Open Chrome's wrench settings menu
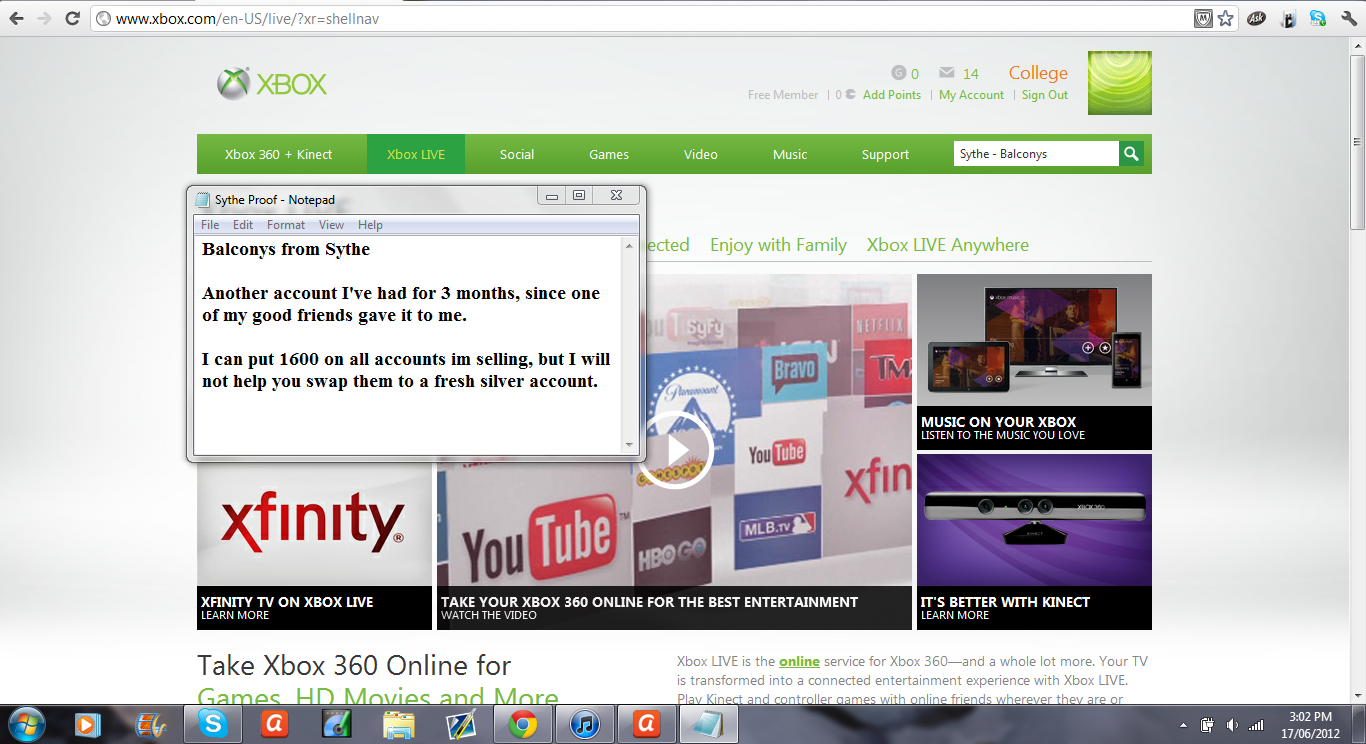Screen dimensions: 1366x744 (1347, 18)
